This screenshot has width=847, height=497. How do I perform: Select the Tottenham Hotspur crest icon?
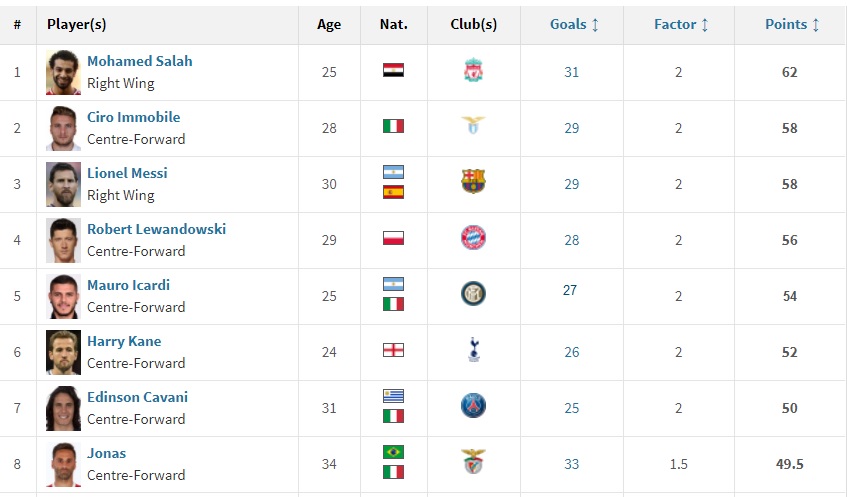[474, 350]
